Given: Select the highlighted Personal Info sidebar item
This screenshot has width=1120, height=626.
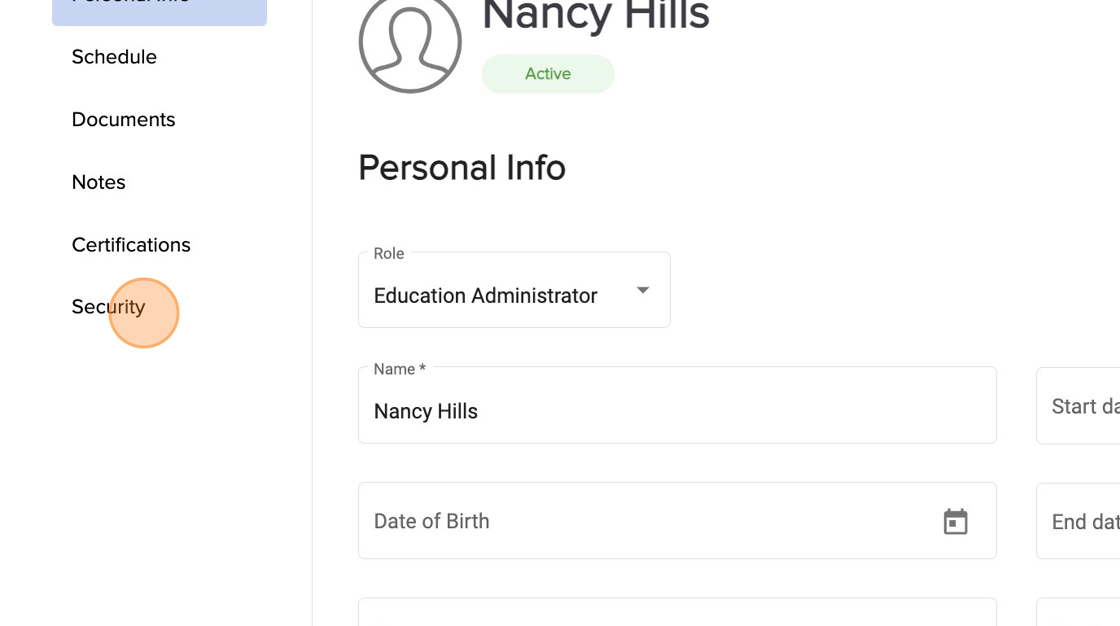Looking at the screenshot, I should (x=159, y=8).
